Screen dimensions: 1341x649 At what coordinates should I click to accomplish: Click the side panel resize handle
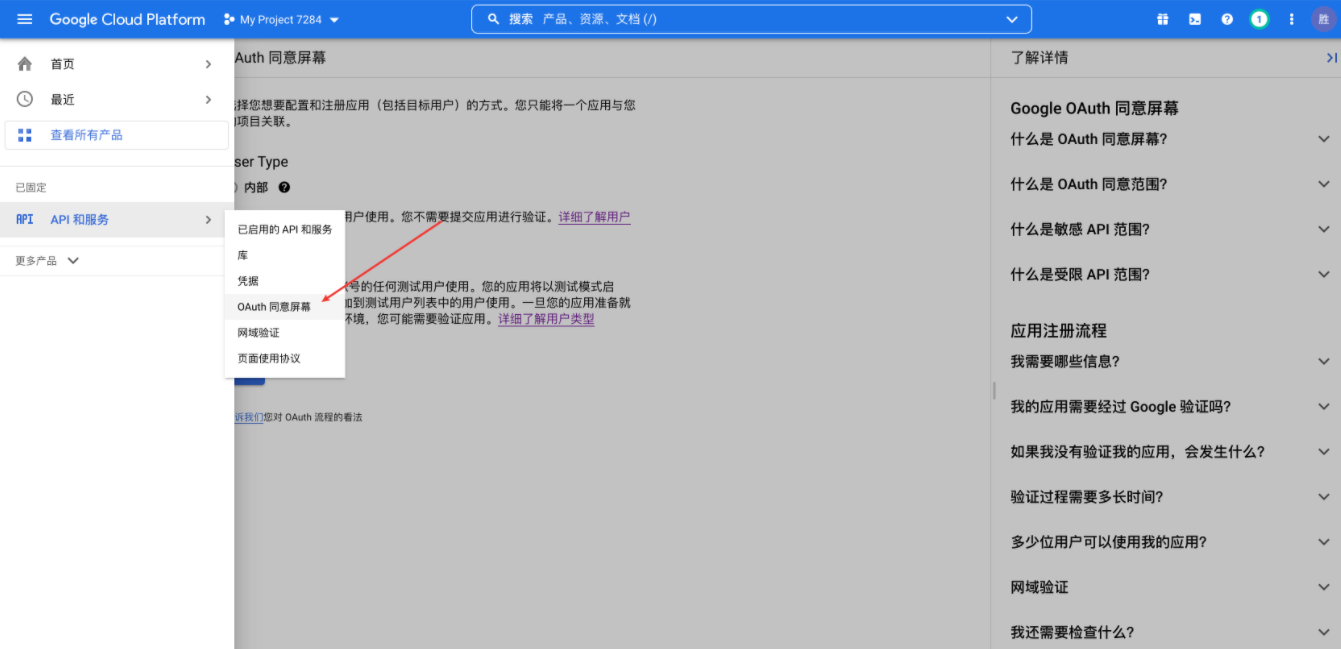[x=993, y=390]
